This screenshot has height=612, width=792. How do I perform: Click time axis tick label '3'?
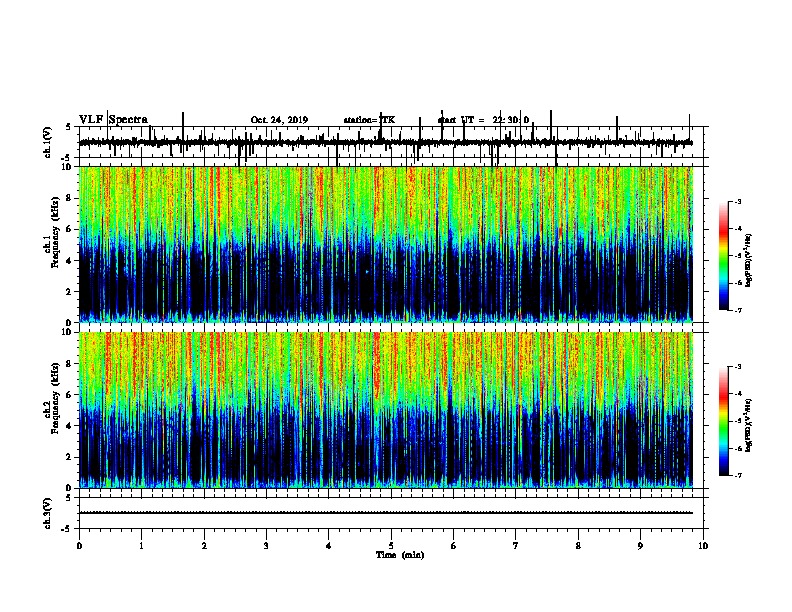point(266,546)
